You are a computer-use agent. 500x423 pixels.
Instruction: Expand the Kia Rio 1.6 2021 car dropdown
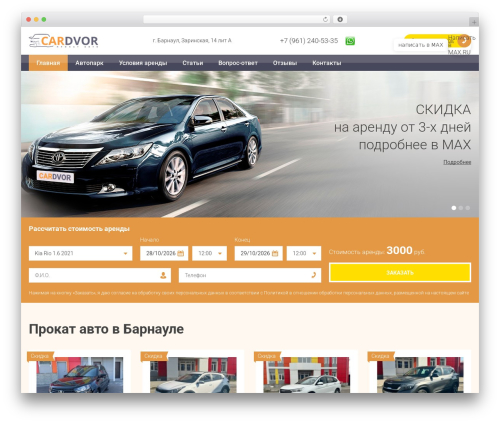pos(80,253)
